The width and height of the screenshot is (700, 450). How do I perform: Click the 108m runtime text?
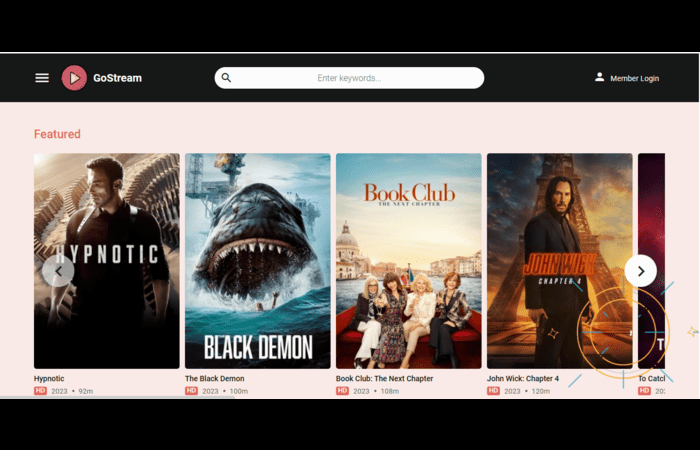(x=390, y=392)
